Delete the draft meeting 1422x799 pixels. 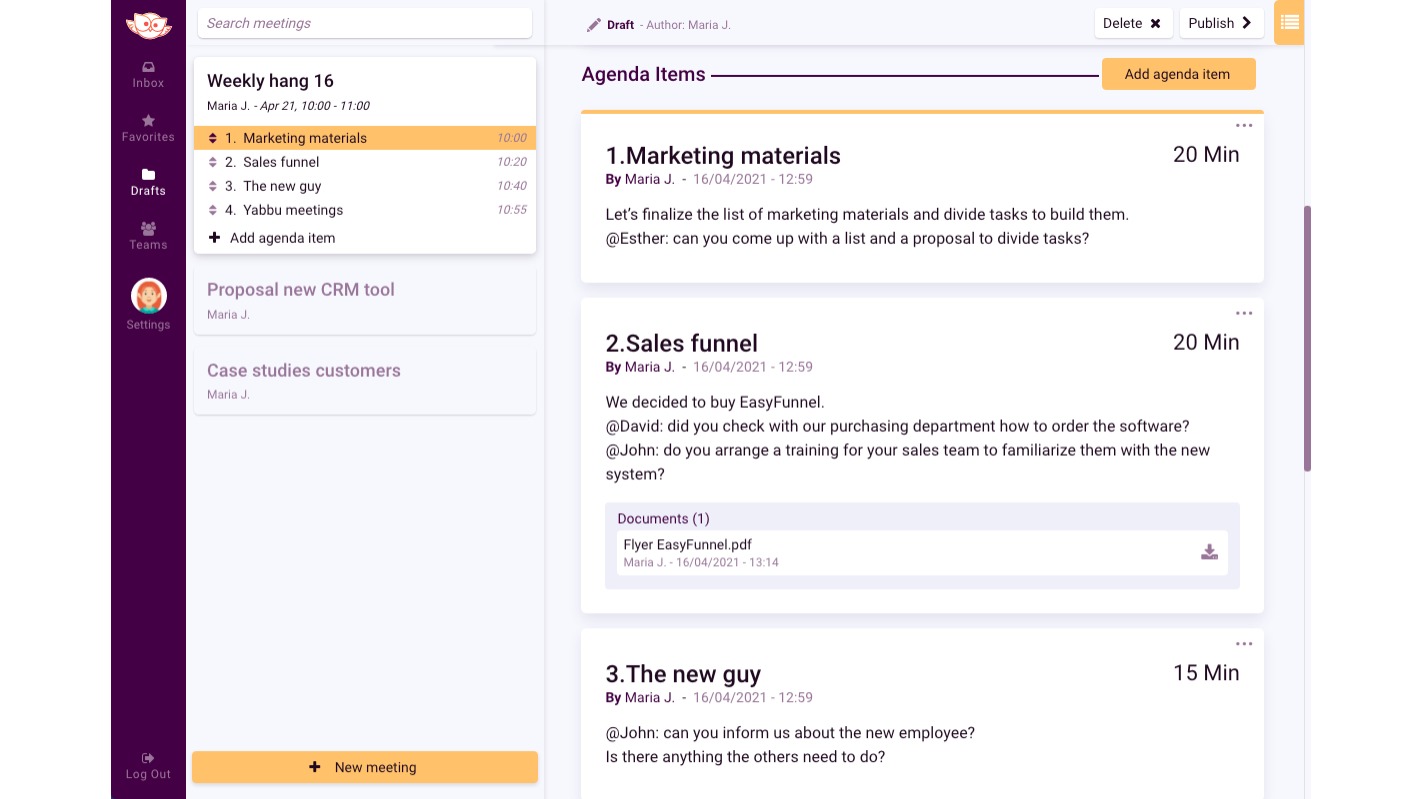(x=1133, y=23)
